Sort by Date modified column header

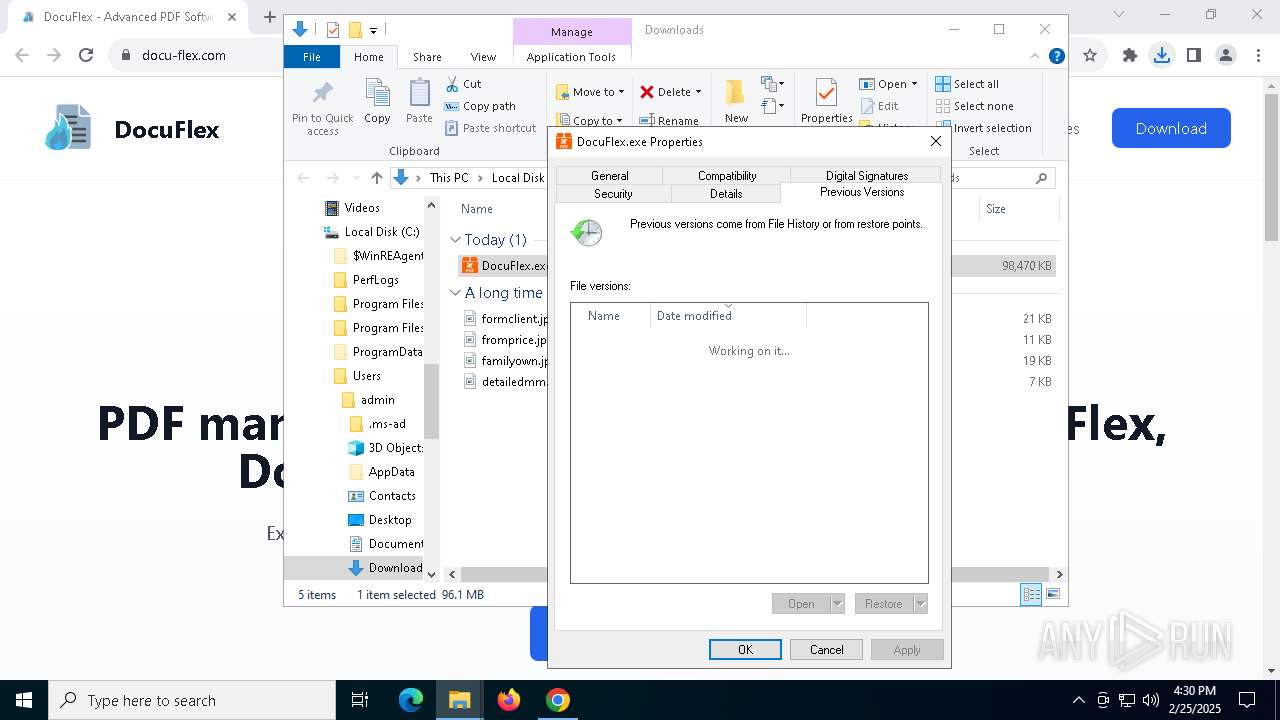[727, 316]
